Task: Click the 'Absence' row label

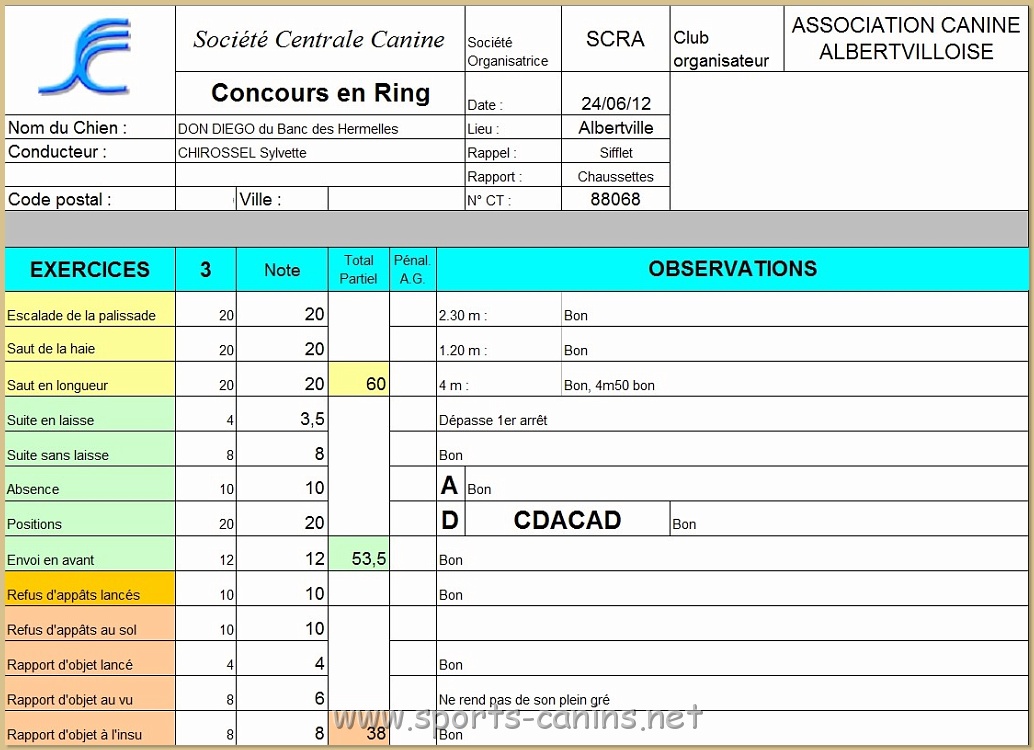Action: click(x=90, y=484)
